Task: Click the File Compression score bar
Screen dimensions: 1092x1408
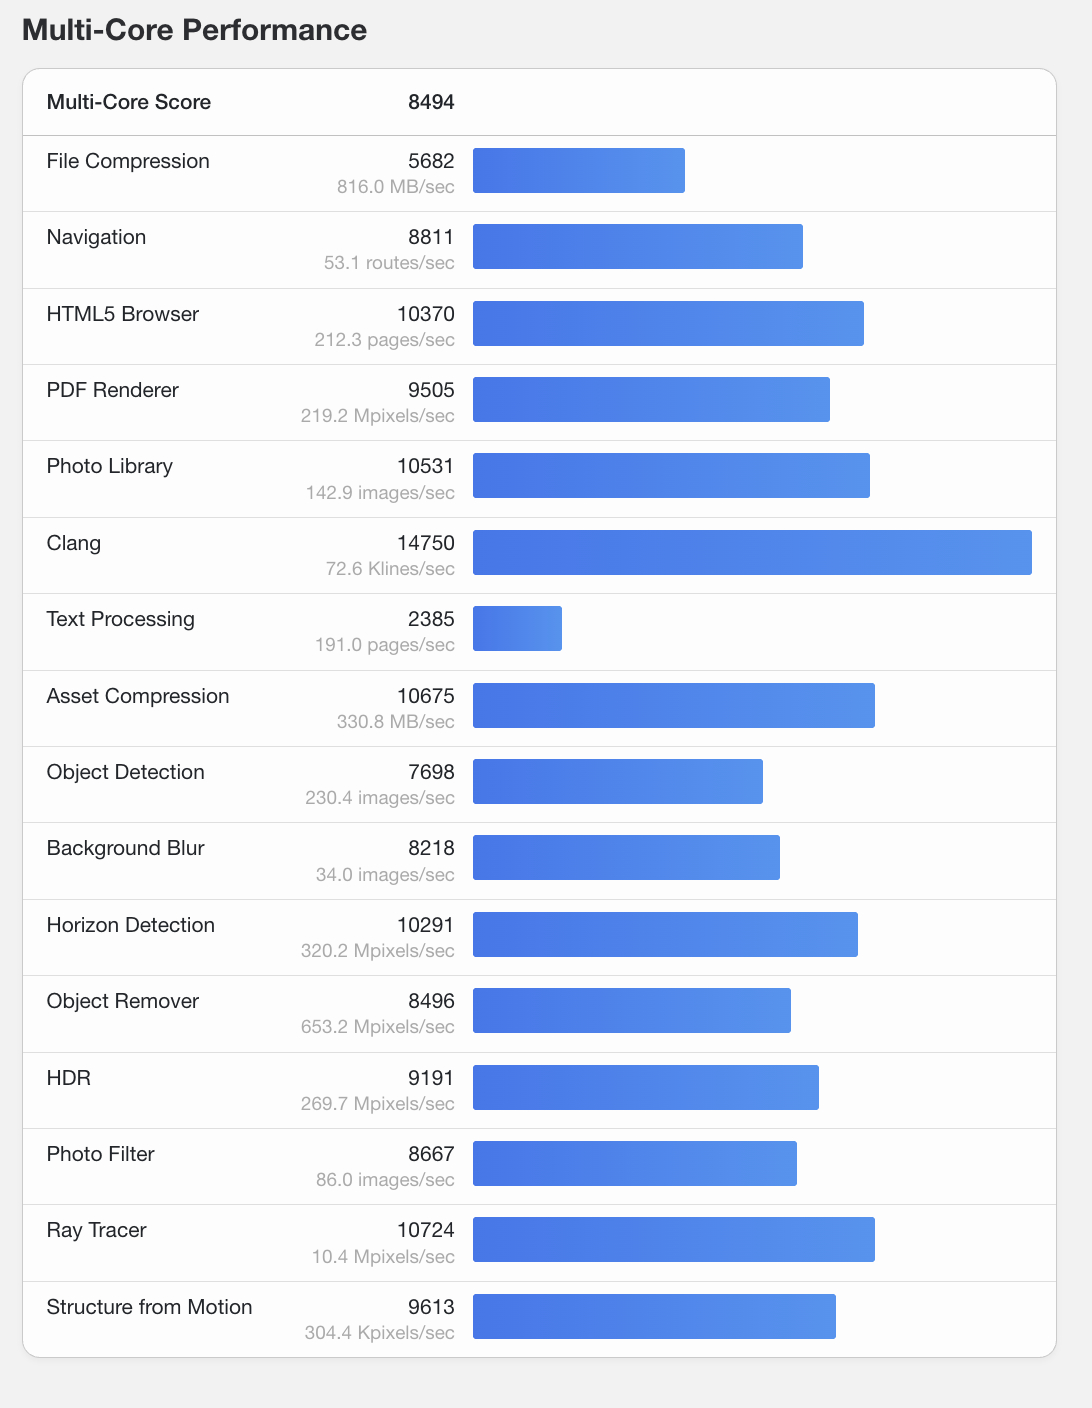Action: click(578, 171)
